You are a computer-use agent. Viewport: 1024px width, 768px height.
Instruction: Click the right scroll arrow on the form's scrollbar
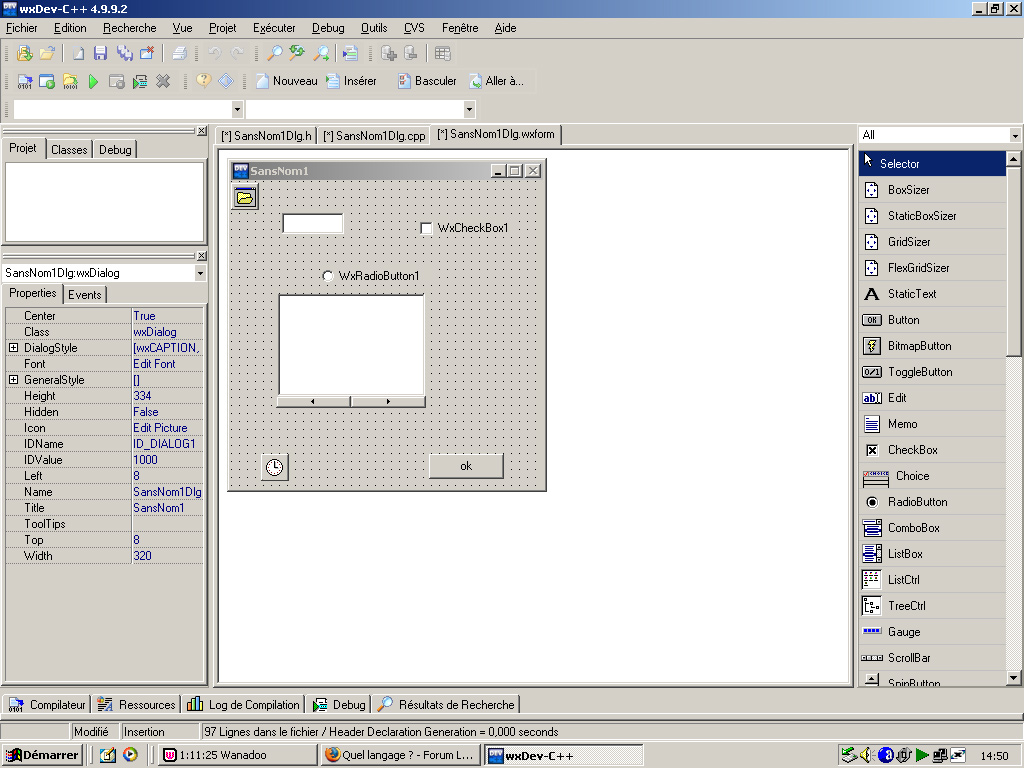point(388,402)
